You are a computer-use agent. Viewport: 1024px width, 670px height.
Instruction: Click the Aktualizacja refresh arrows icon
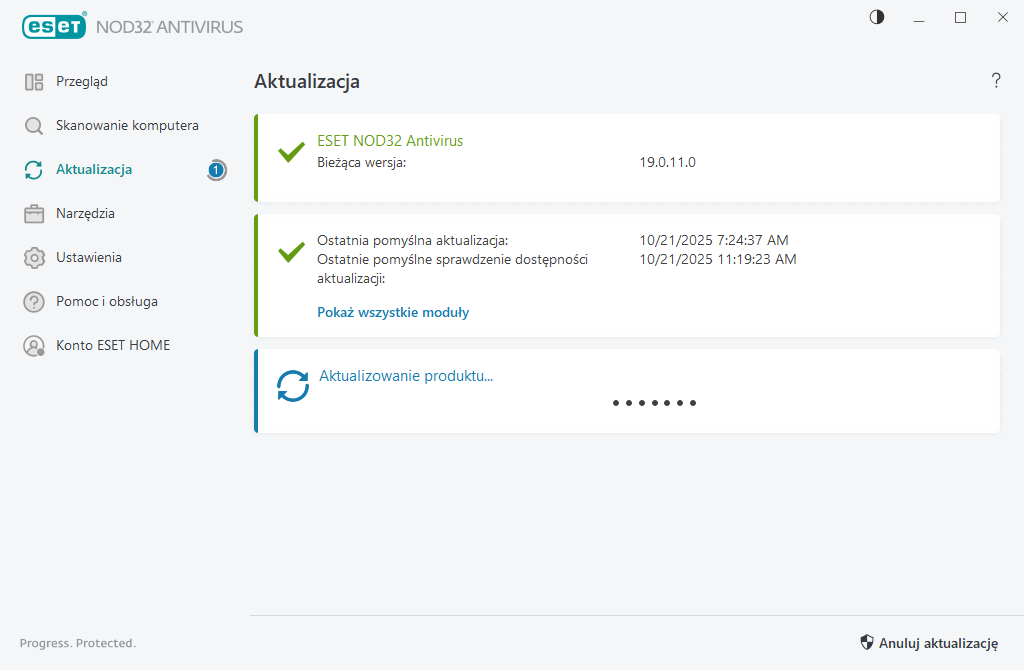pyautogui.click(x=34, y=170)
